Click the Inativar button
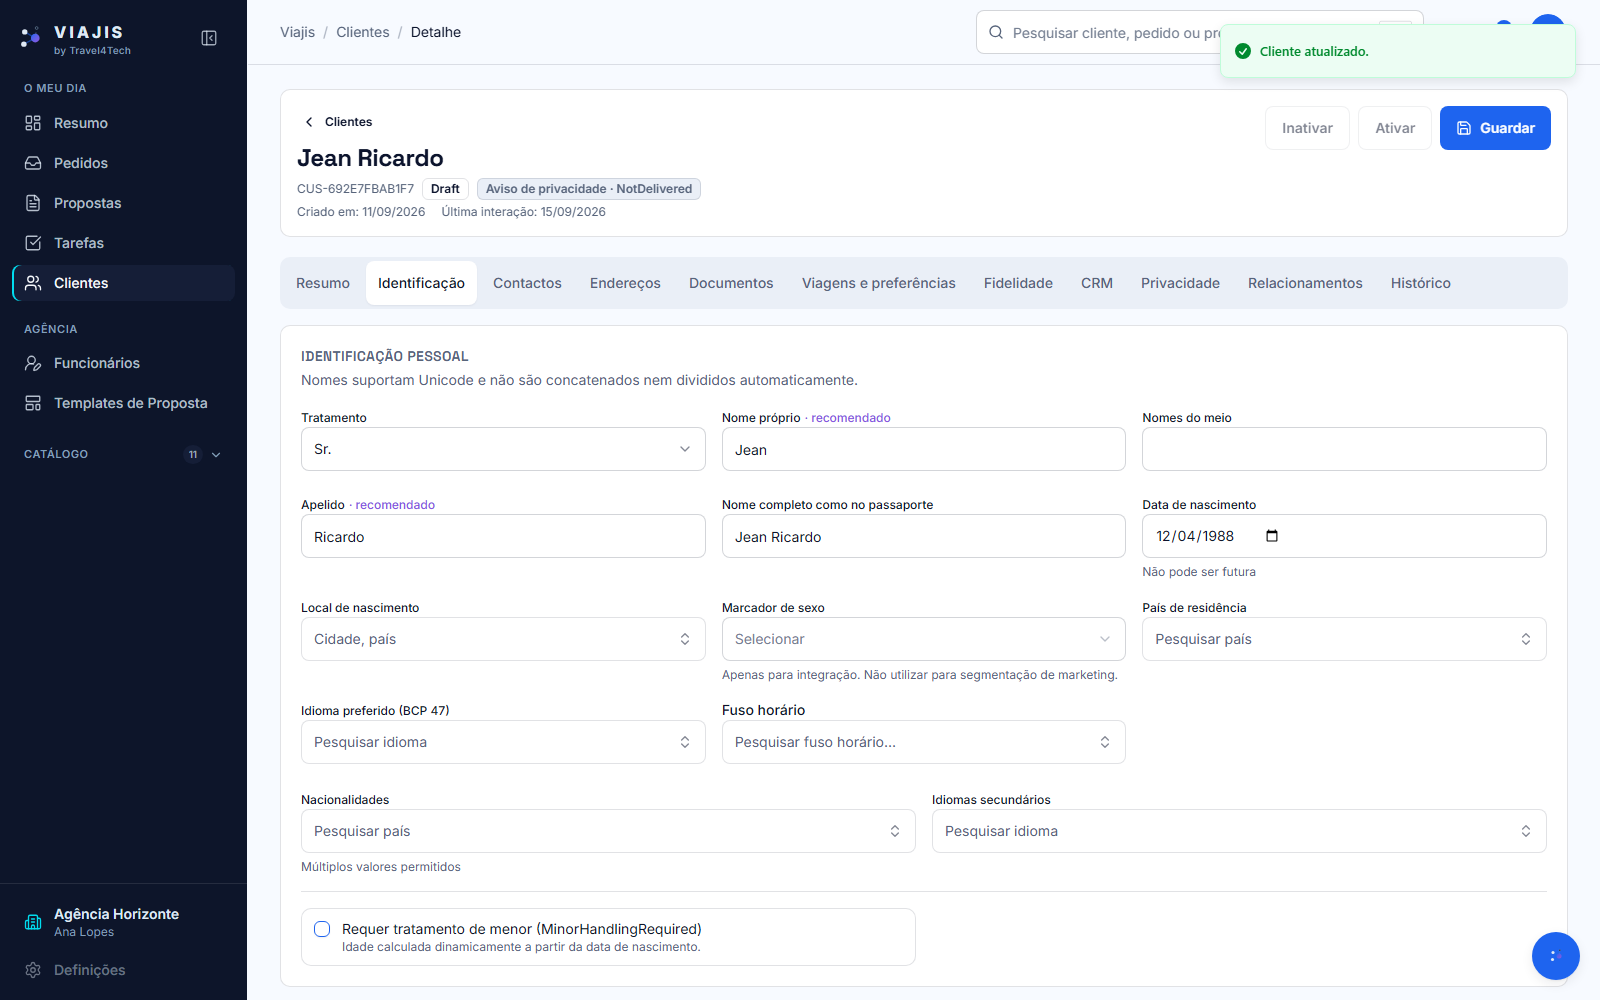The height and width of the screenshot is (1000, 1600). click(1307, 128)
